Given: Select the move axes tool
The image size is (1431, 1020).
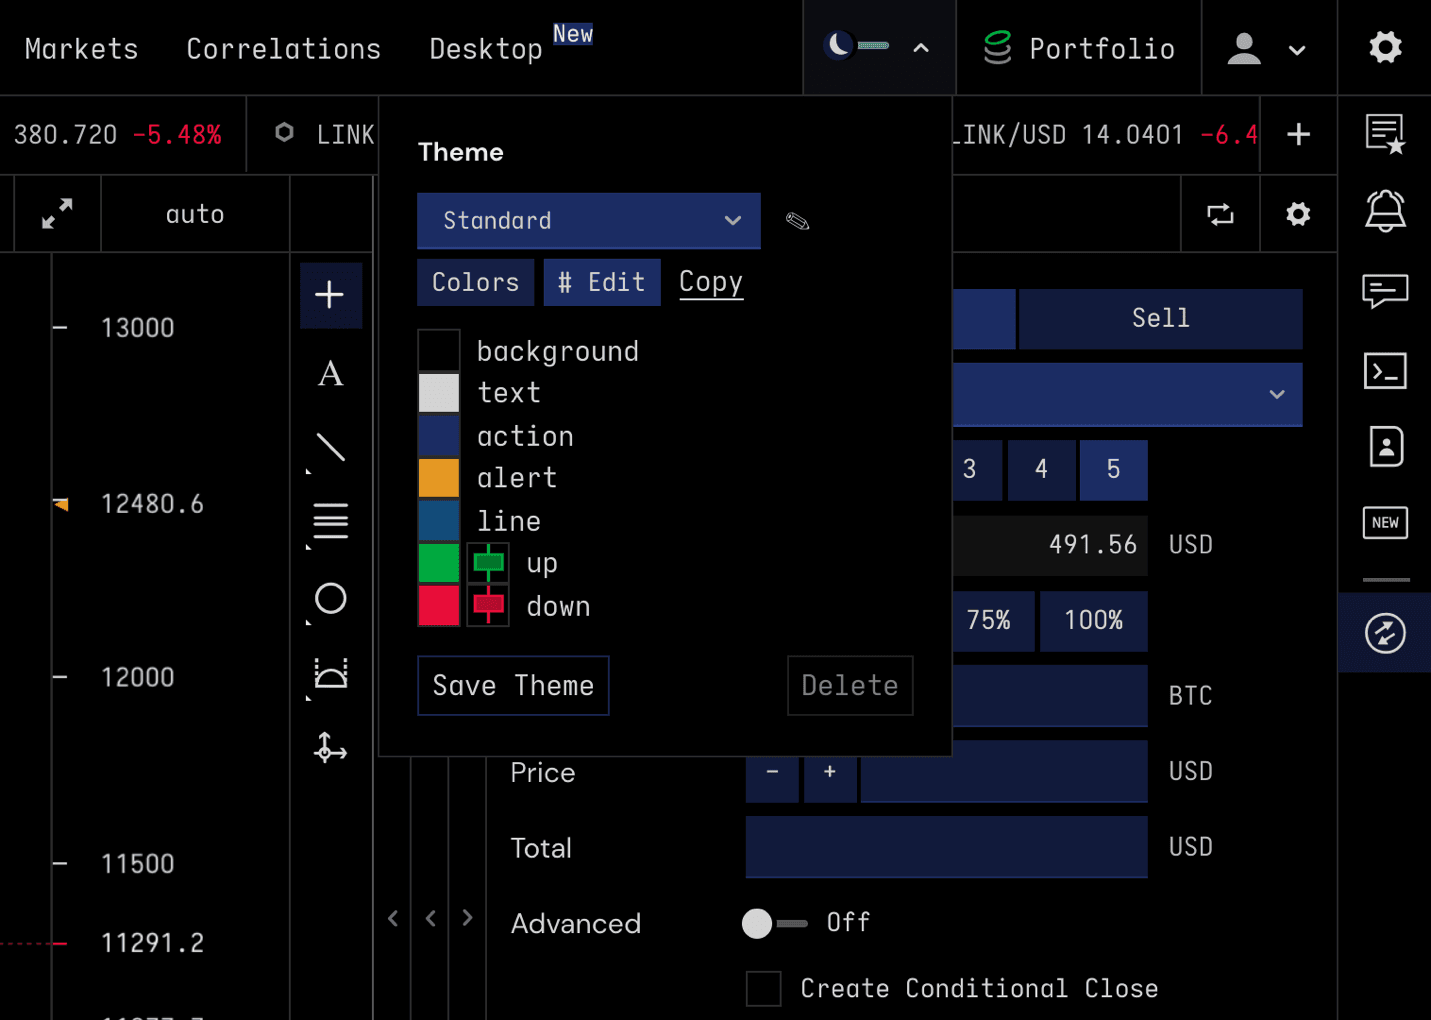Looking at the screenshot, I should click(330, 748).
